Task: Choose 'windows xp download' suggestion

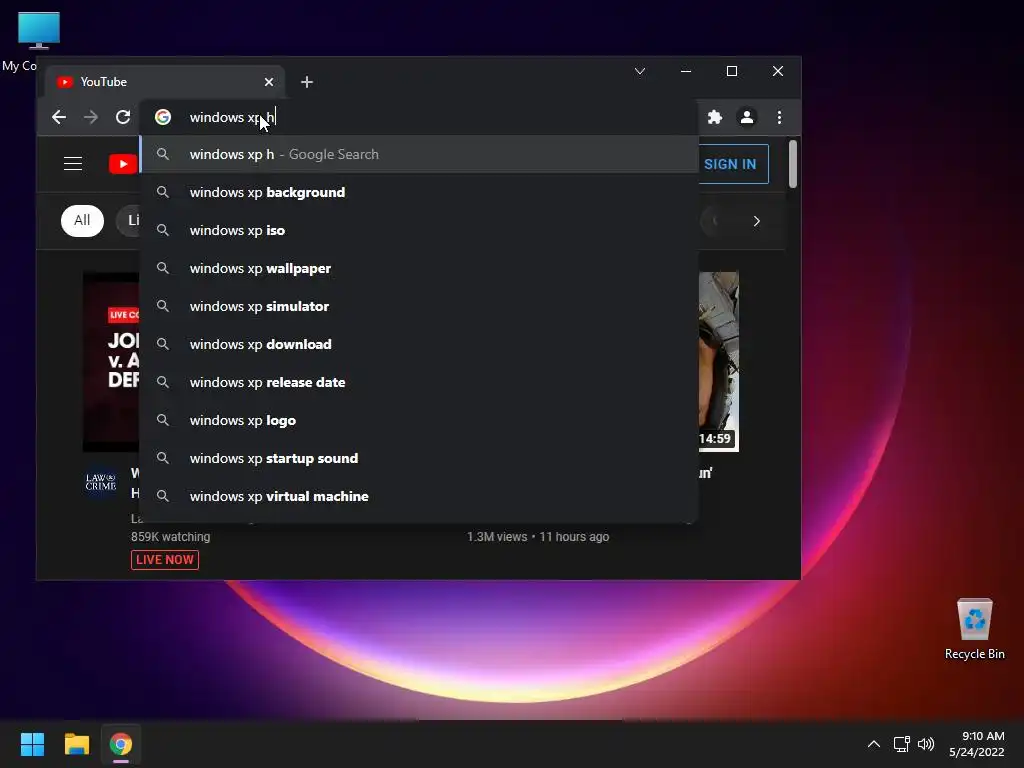Action: coord(419,344)
